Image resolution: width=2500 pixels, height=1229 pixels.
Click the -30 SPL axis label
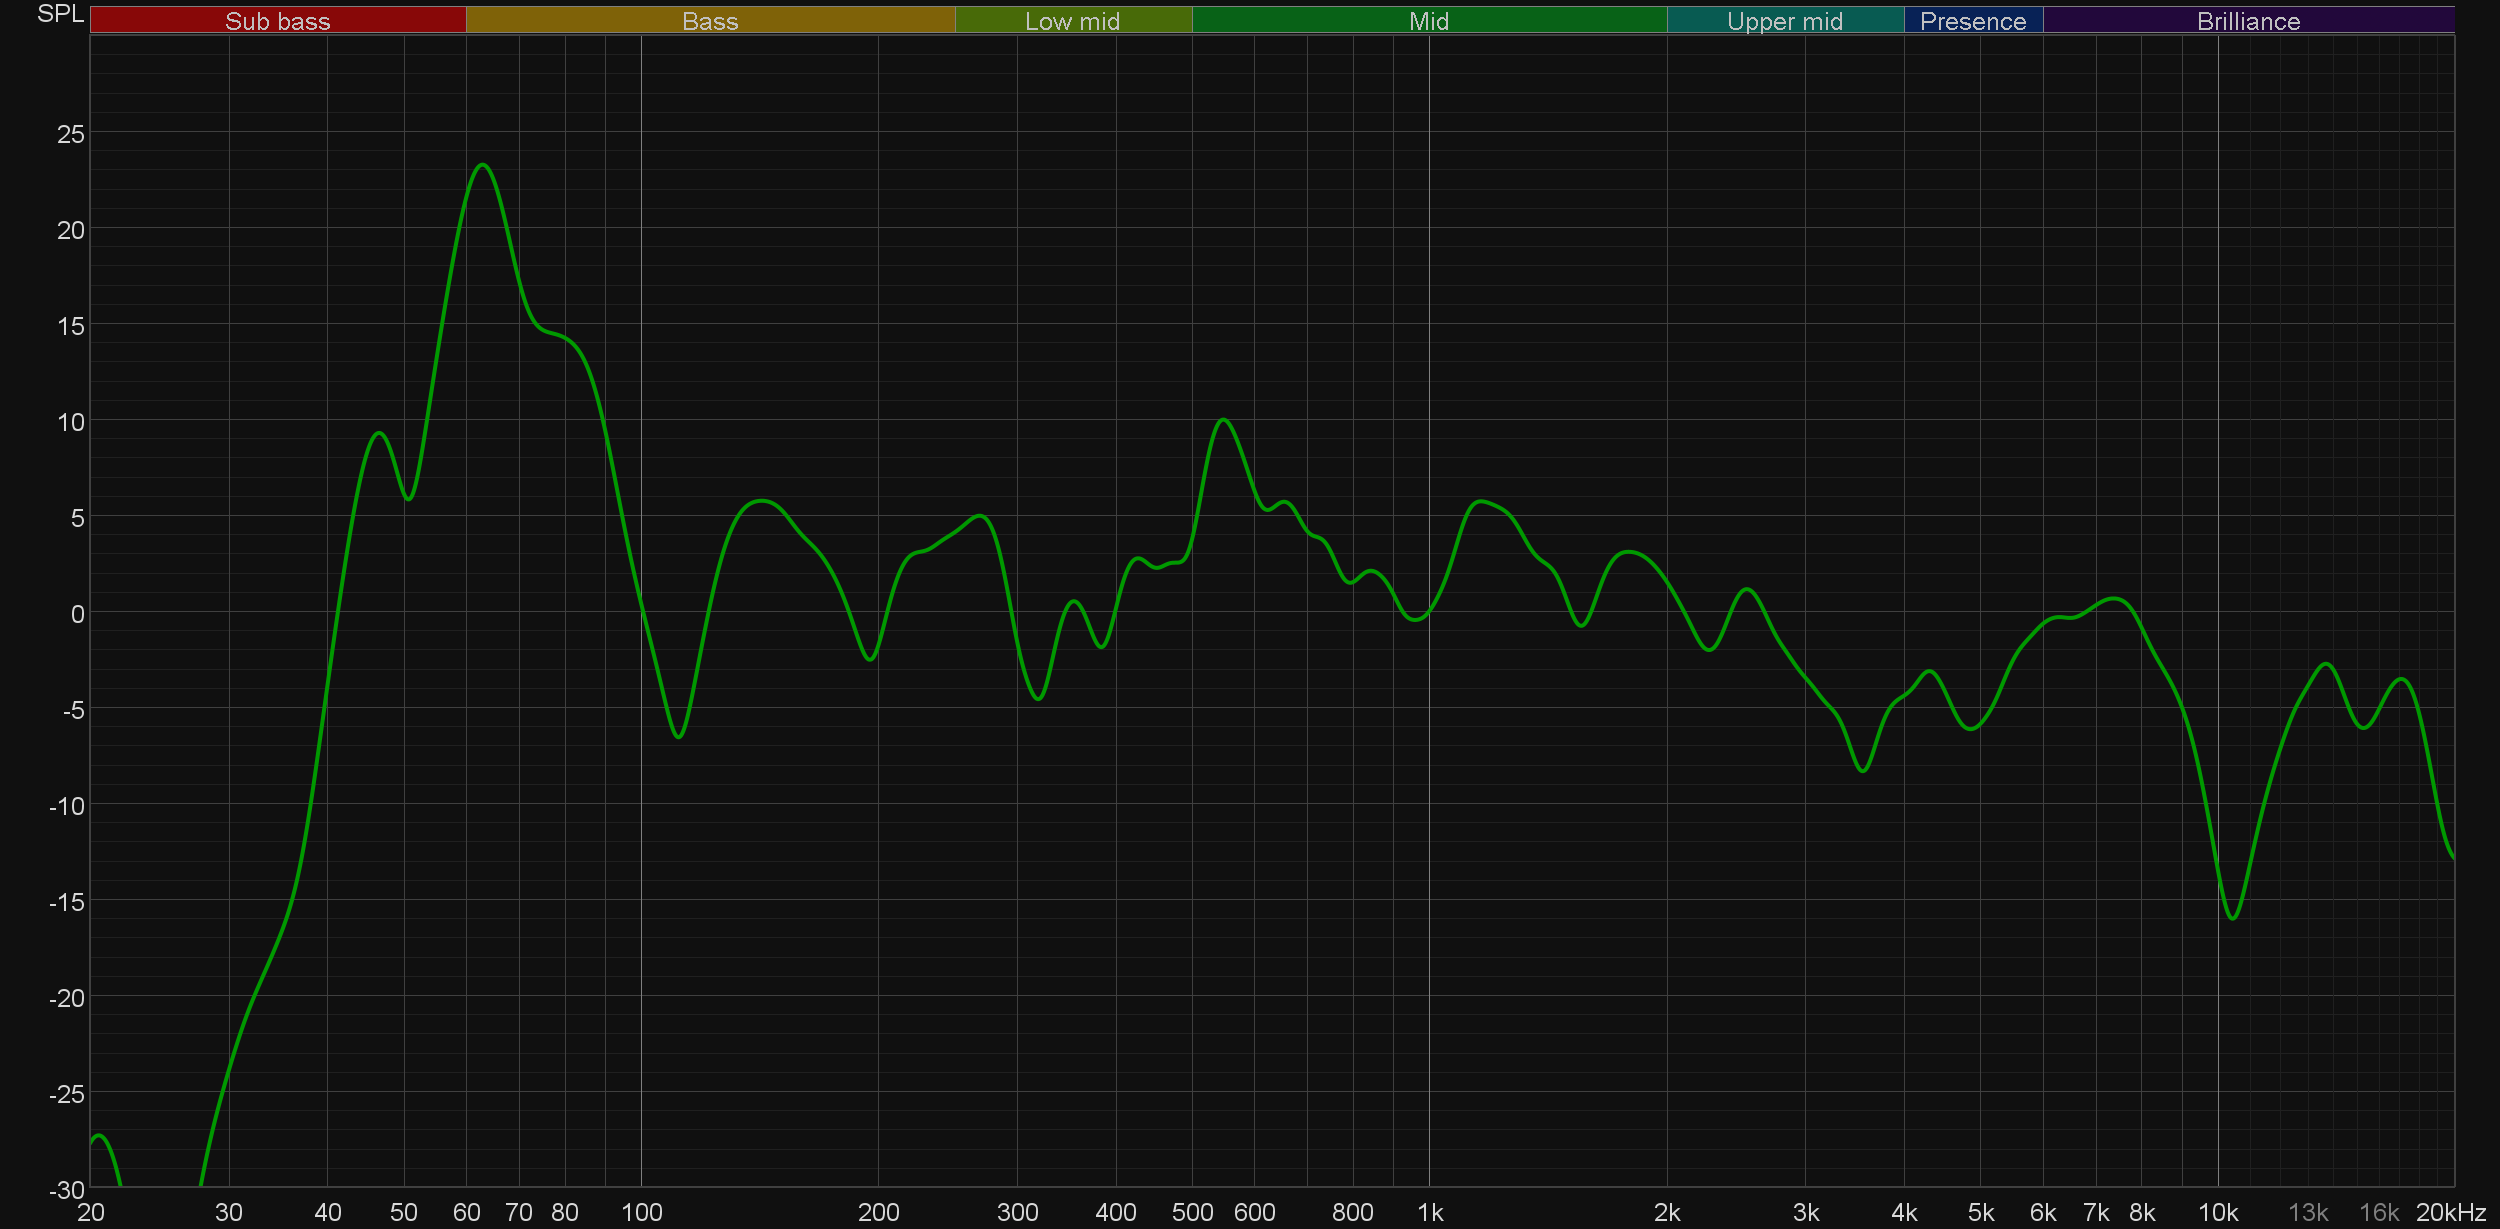(x=67, y=1190)
